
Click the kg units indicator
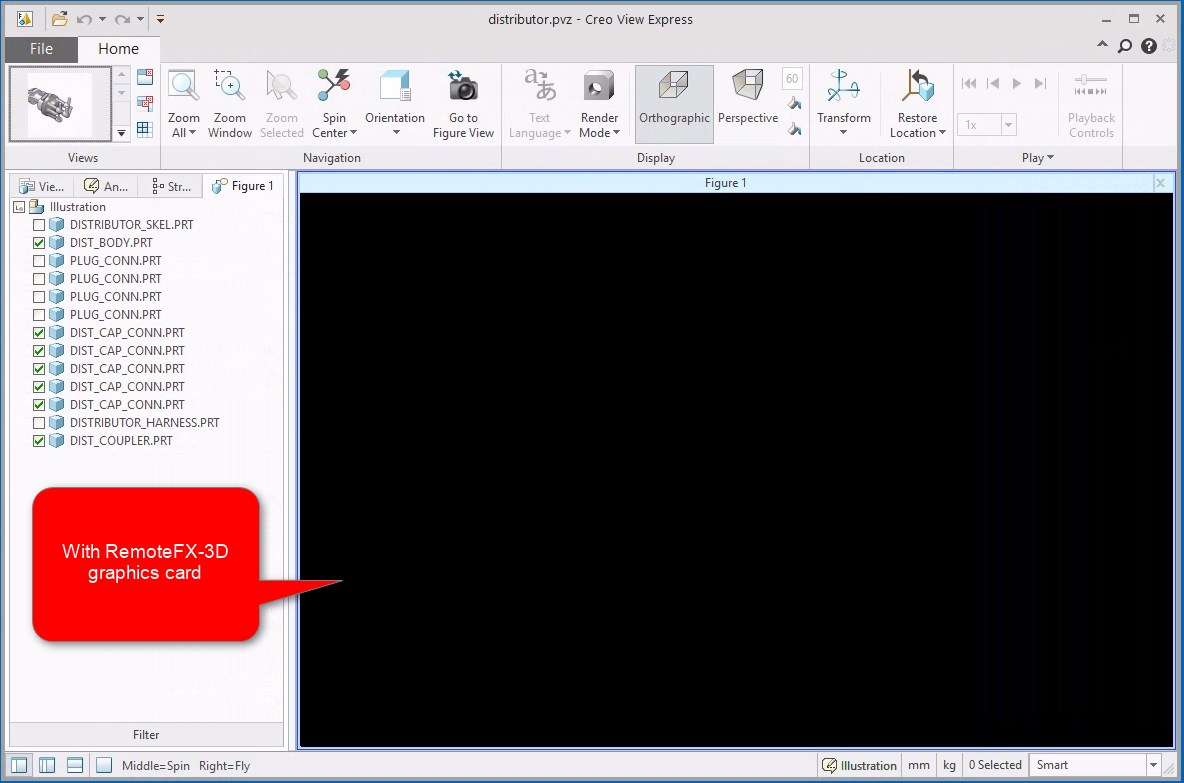949,765
